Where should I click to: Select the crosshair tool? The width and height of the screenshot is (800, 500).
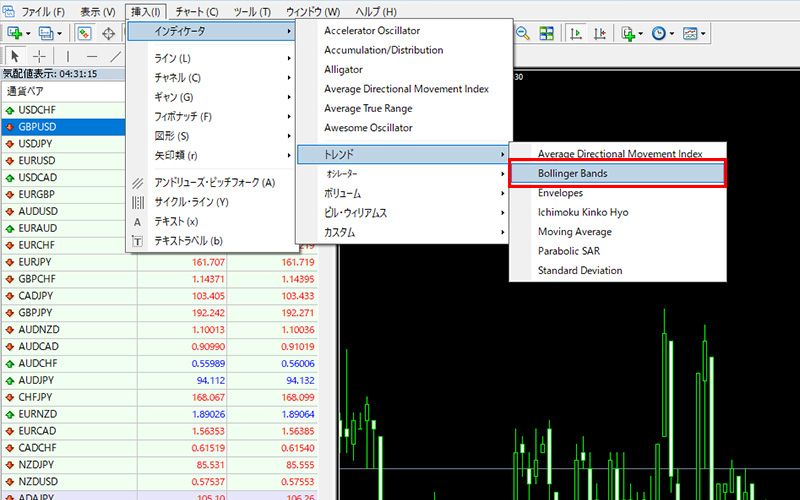[39, 56]
